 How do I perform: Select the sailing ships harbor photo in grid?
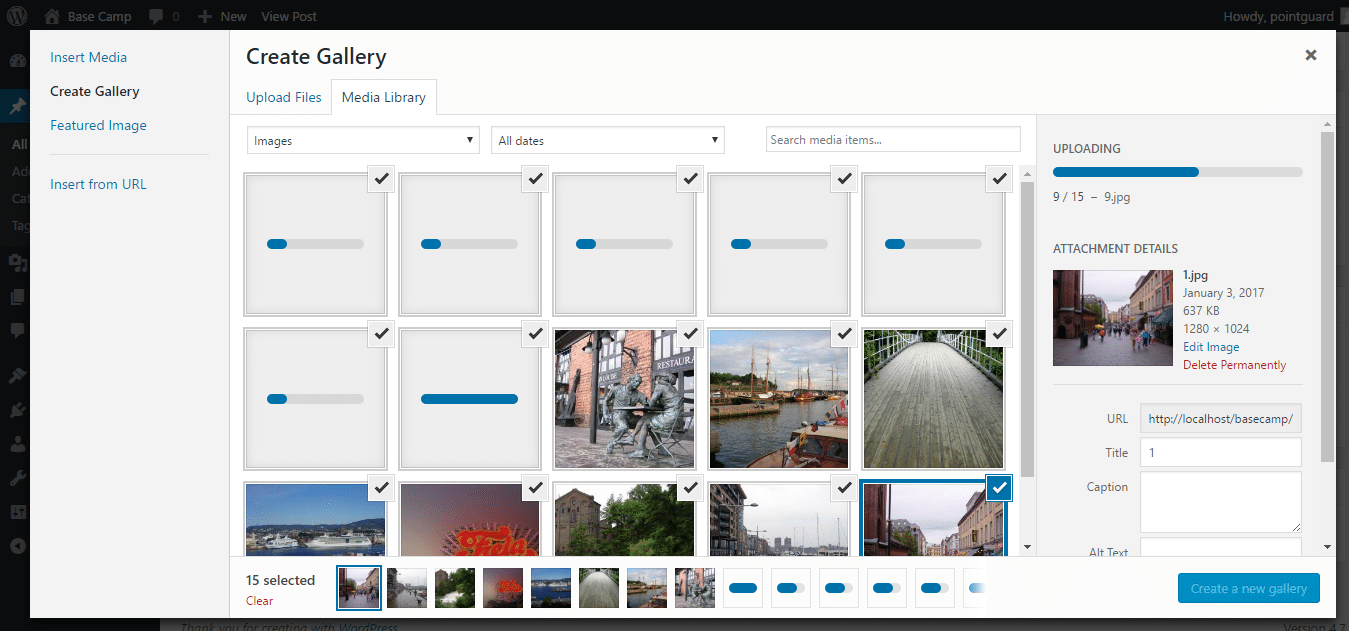tap(779, 399)
